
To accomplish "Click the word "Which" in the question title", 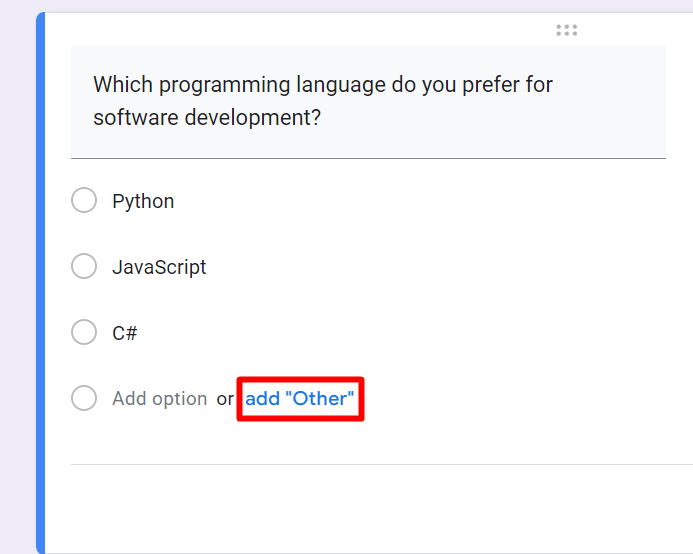I will click(122, 84).
